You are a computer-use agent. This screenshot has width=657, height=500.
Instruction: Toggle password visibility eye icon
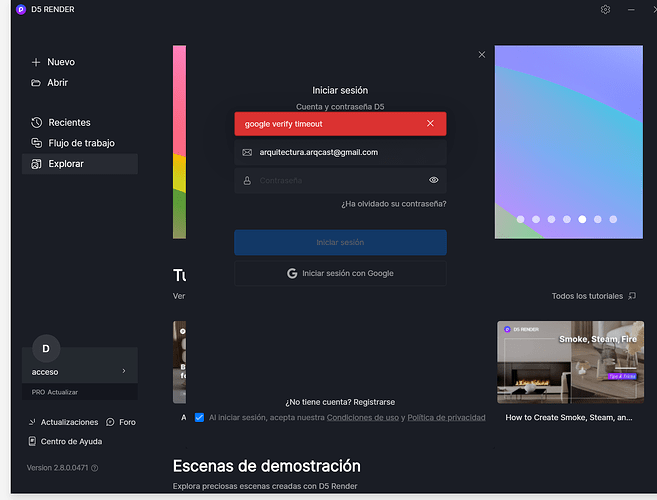[434, 180]
